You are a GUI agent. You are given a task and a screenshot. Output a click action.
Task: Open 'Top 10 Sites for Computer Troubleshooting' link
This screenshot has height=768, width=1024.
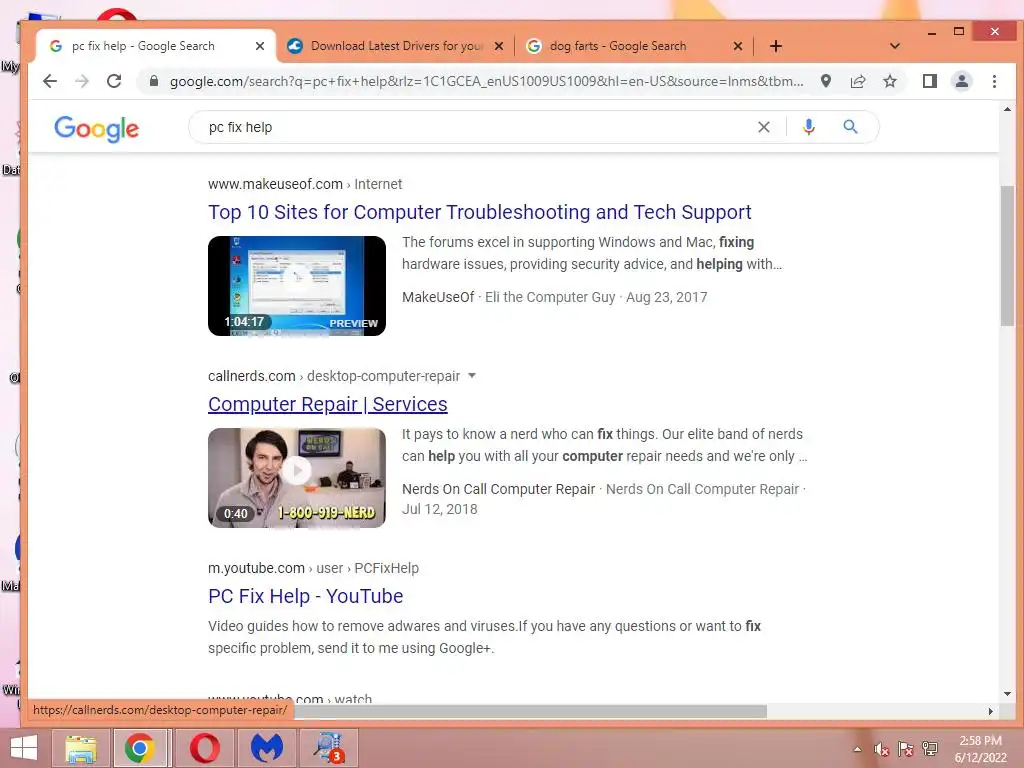click(x=479, y=212)
